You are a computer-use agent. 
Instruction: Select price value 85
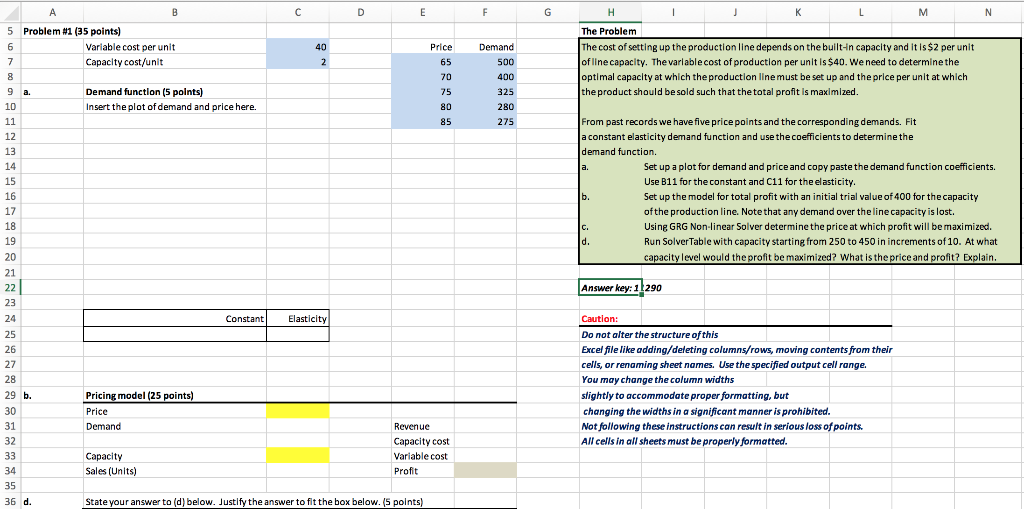pyautogui.click(x=423, y=122)
